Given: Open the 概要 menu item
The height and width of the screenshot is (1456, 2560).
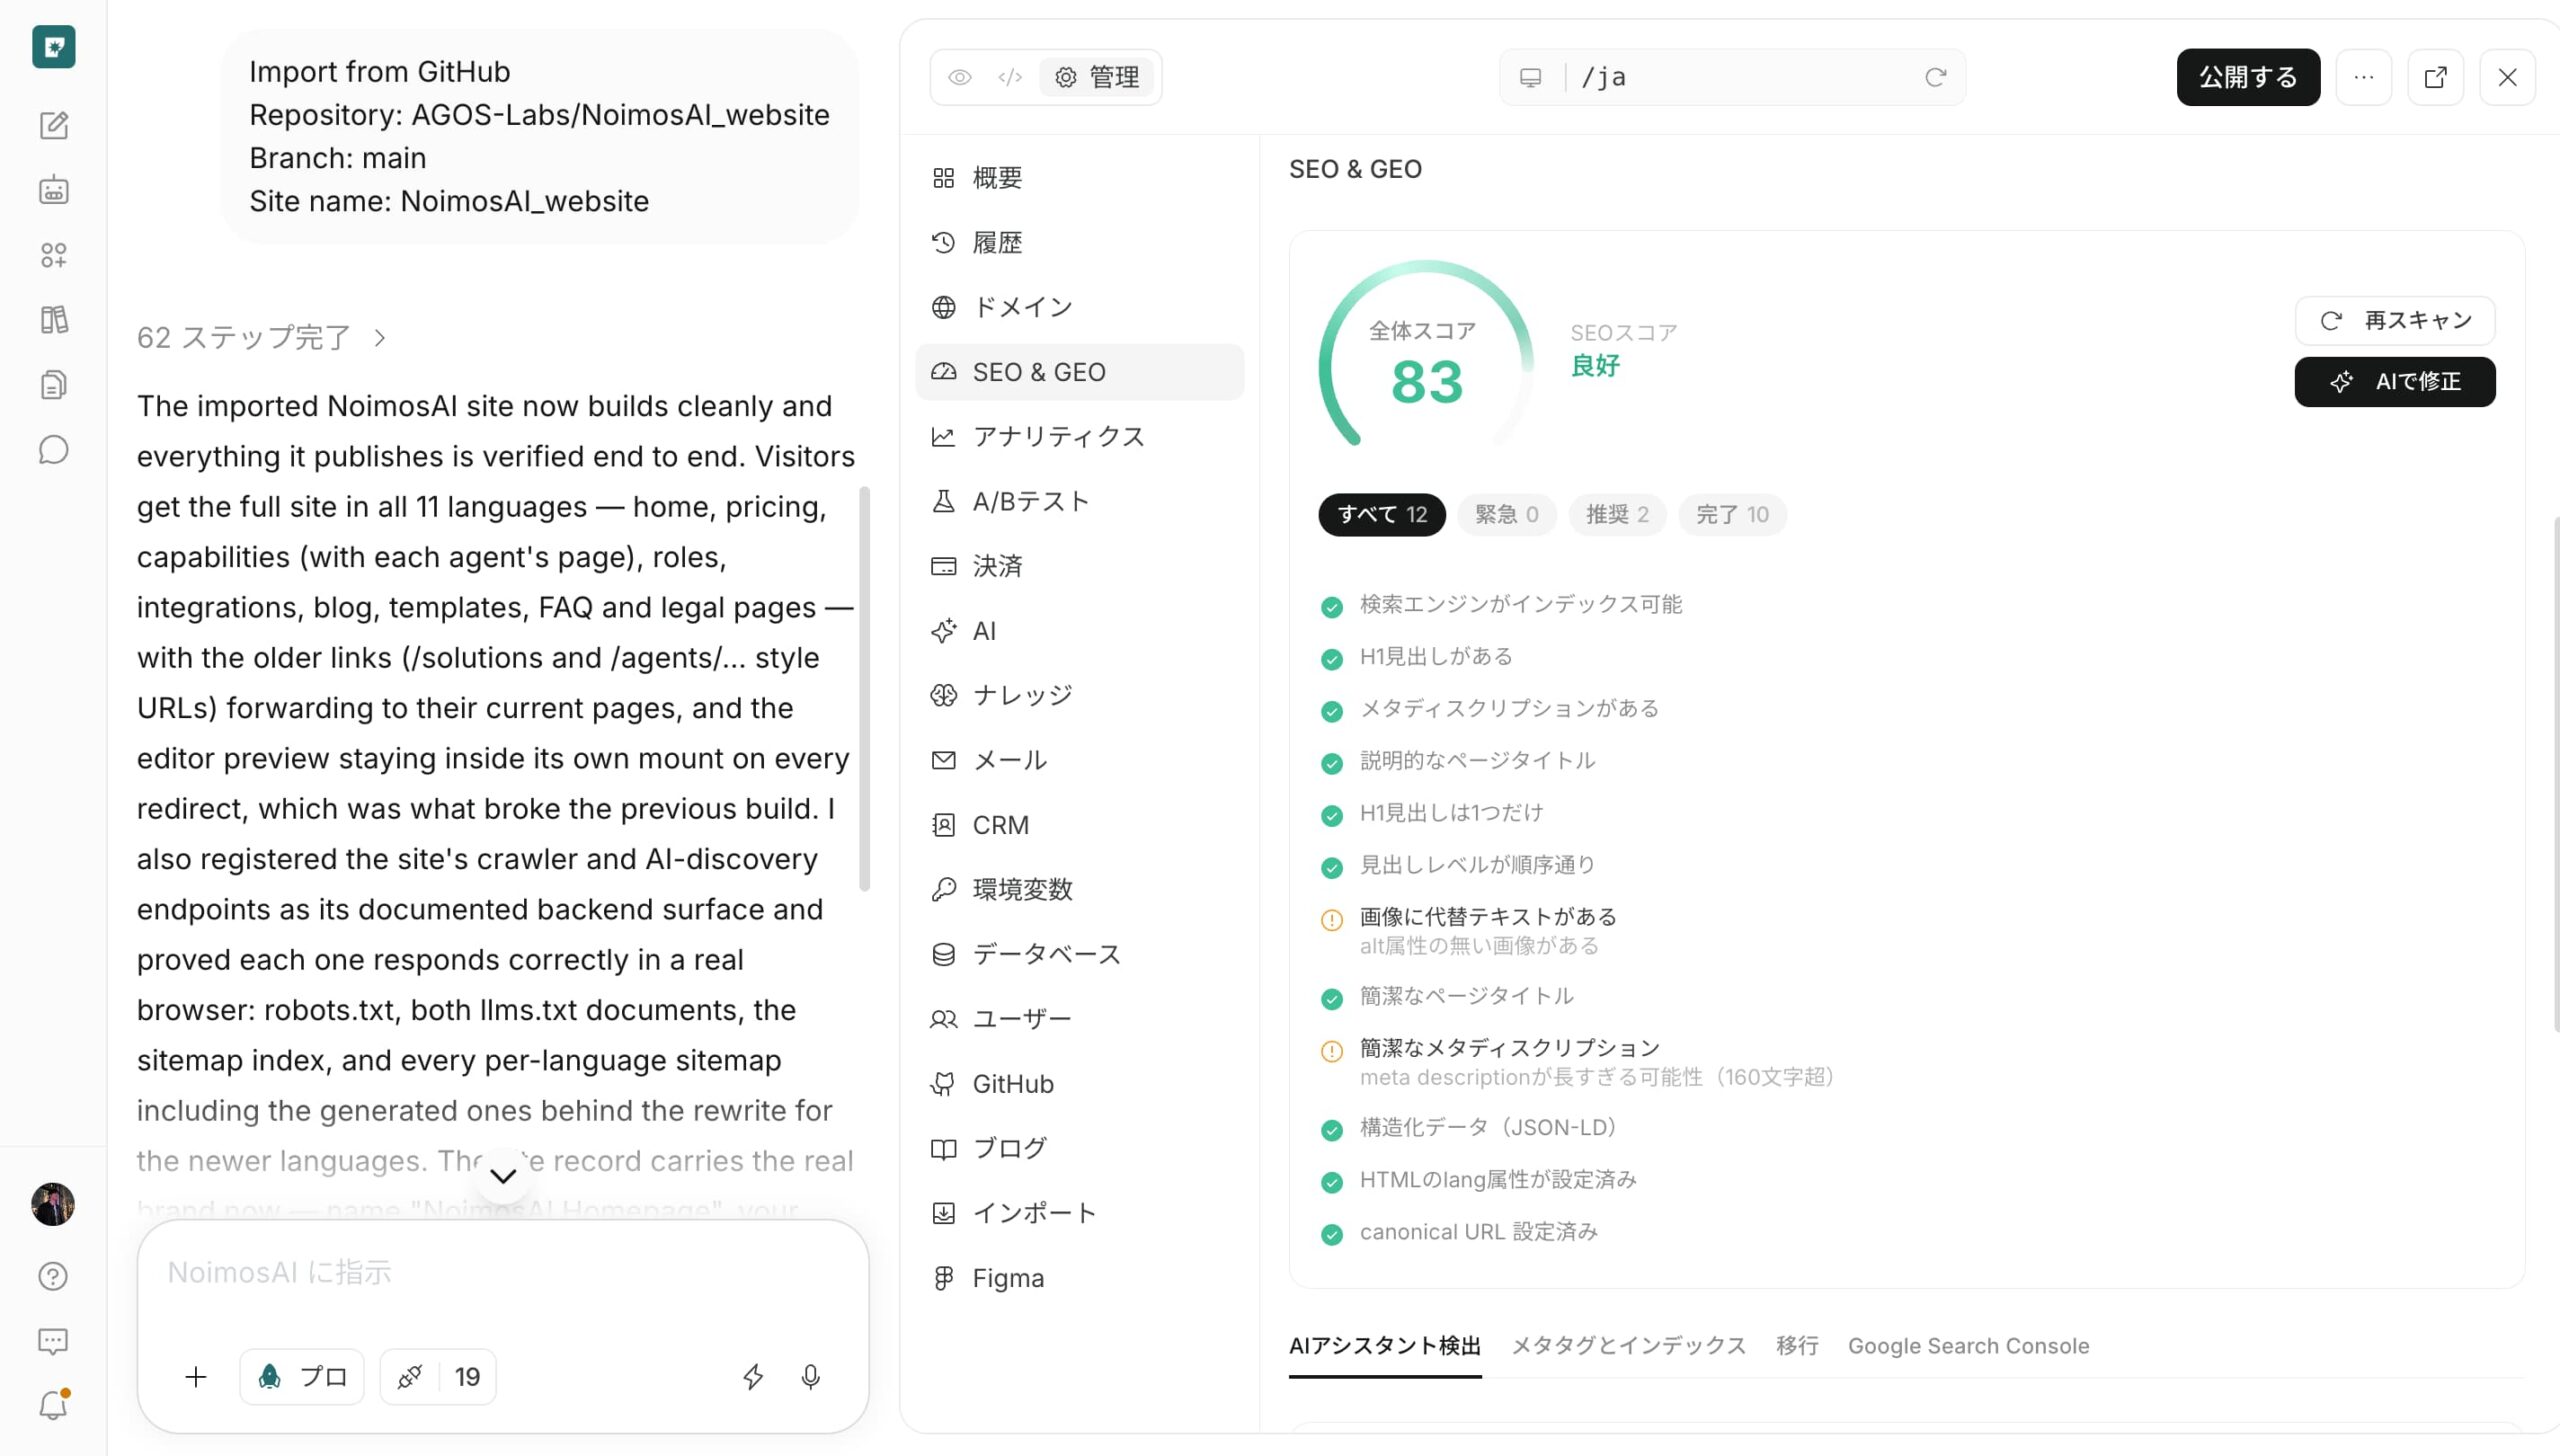Looking at the screenshot, I should click(x=1079, y=178).
